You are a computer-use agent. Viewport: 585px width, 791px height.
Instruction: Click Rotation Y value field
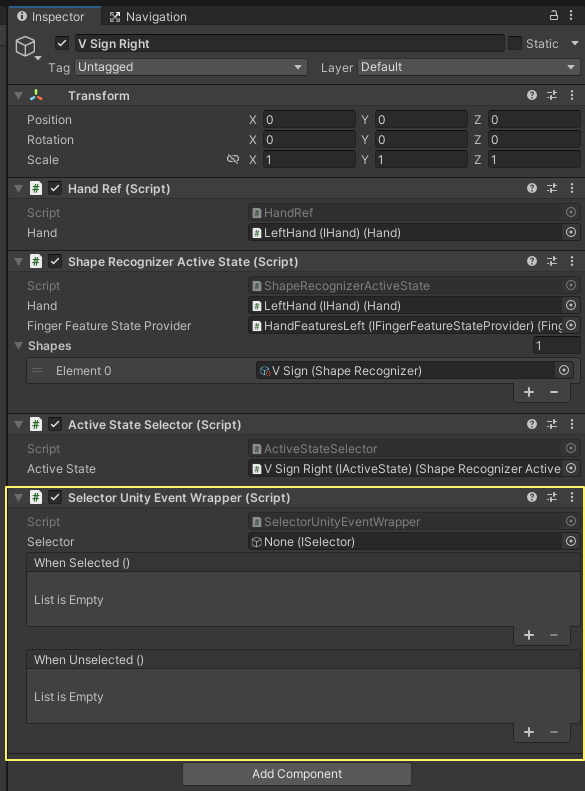(x=421, y=140)
